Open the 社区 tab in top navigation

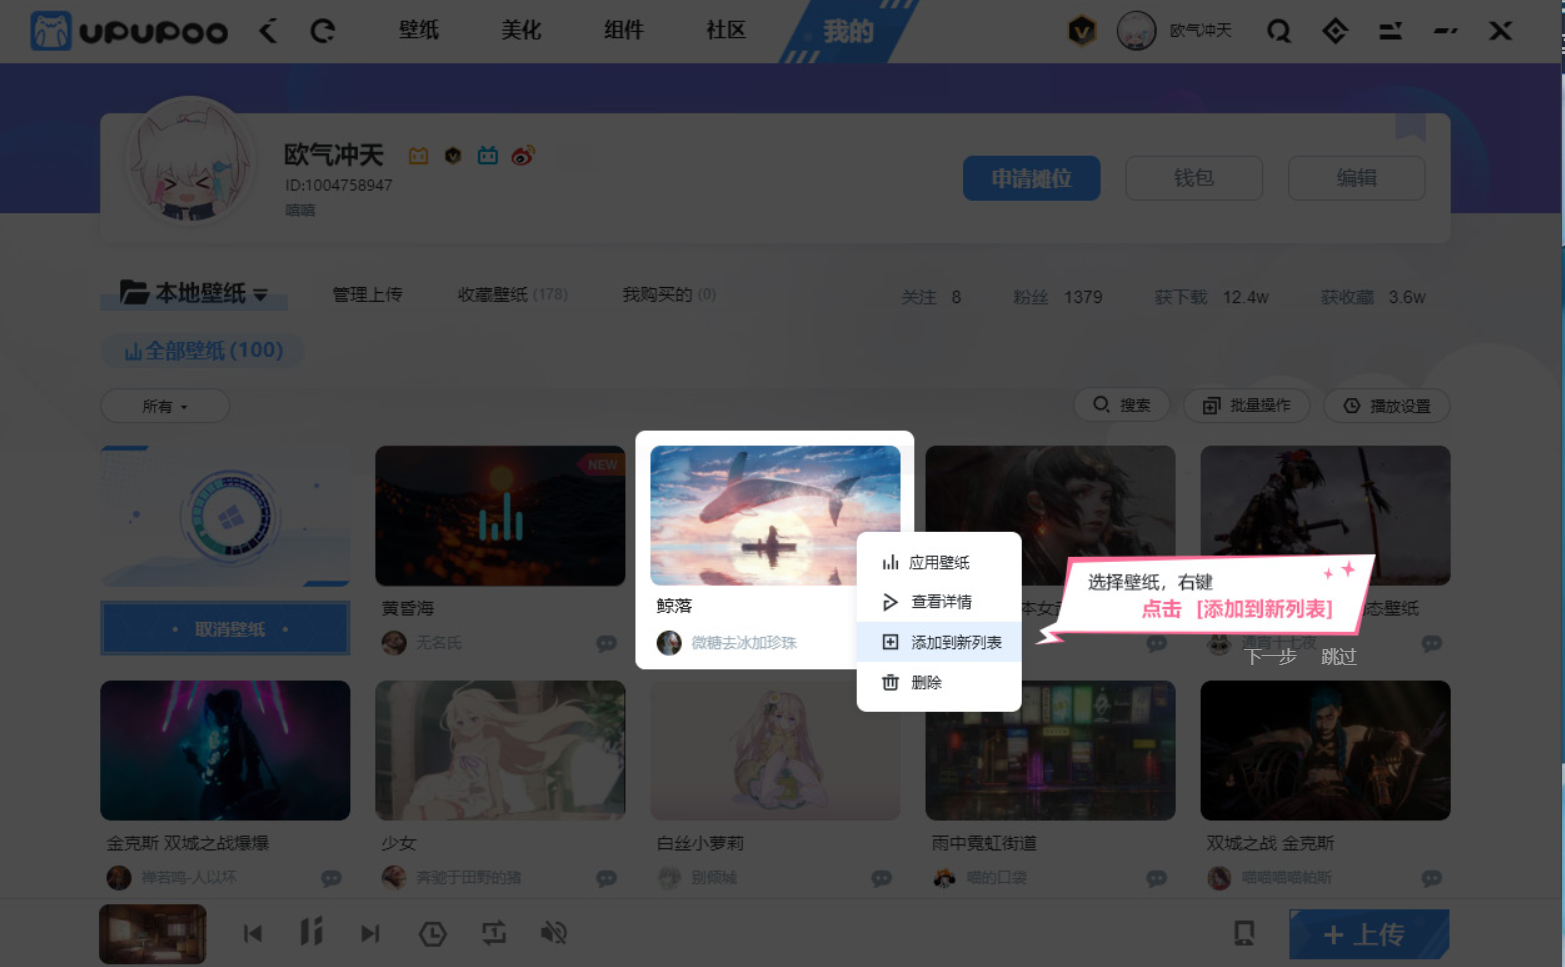click(725, 31)
